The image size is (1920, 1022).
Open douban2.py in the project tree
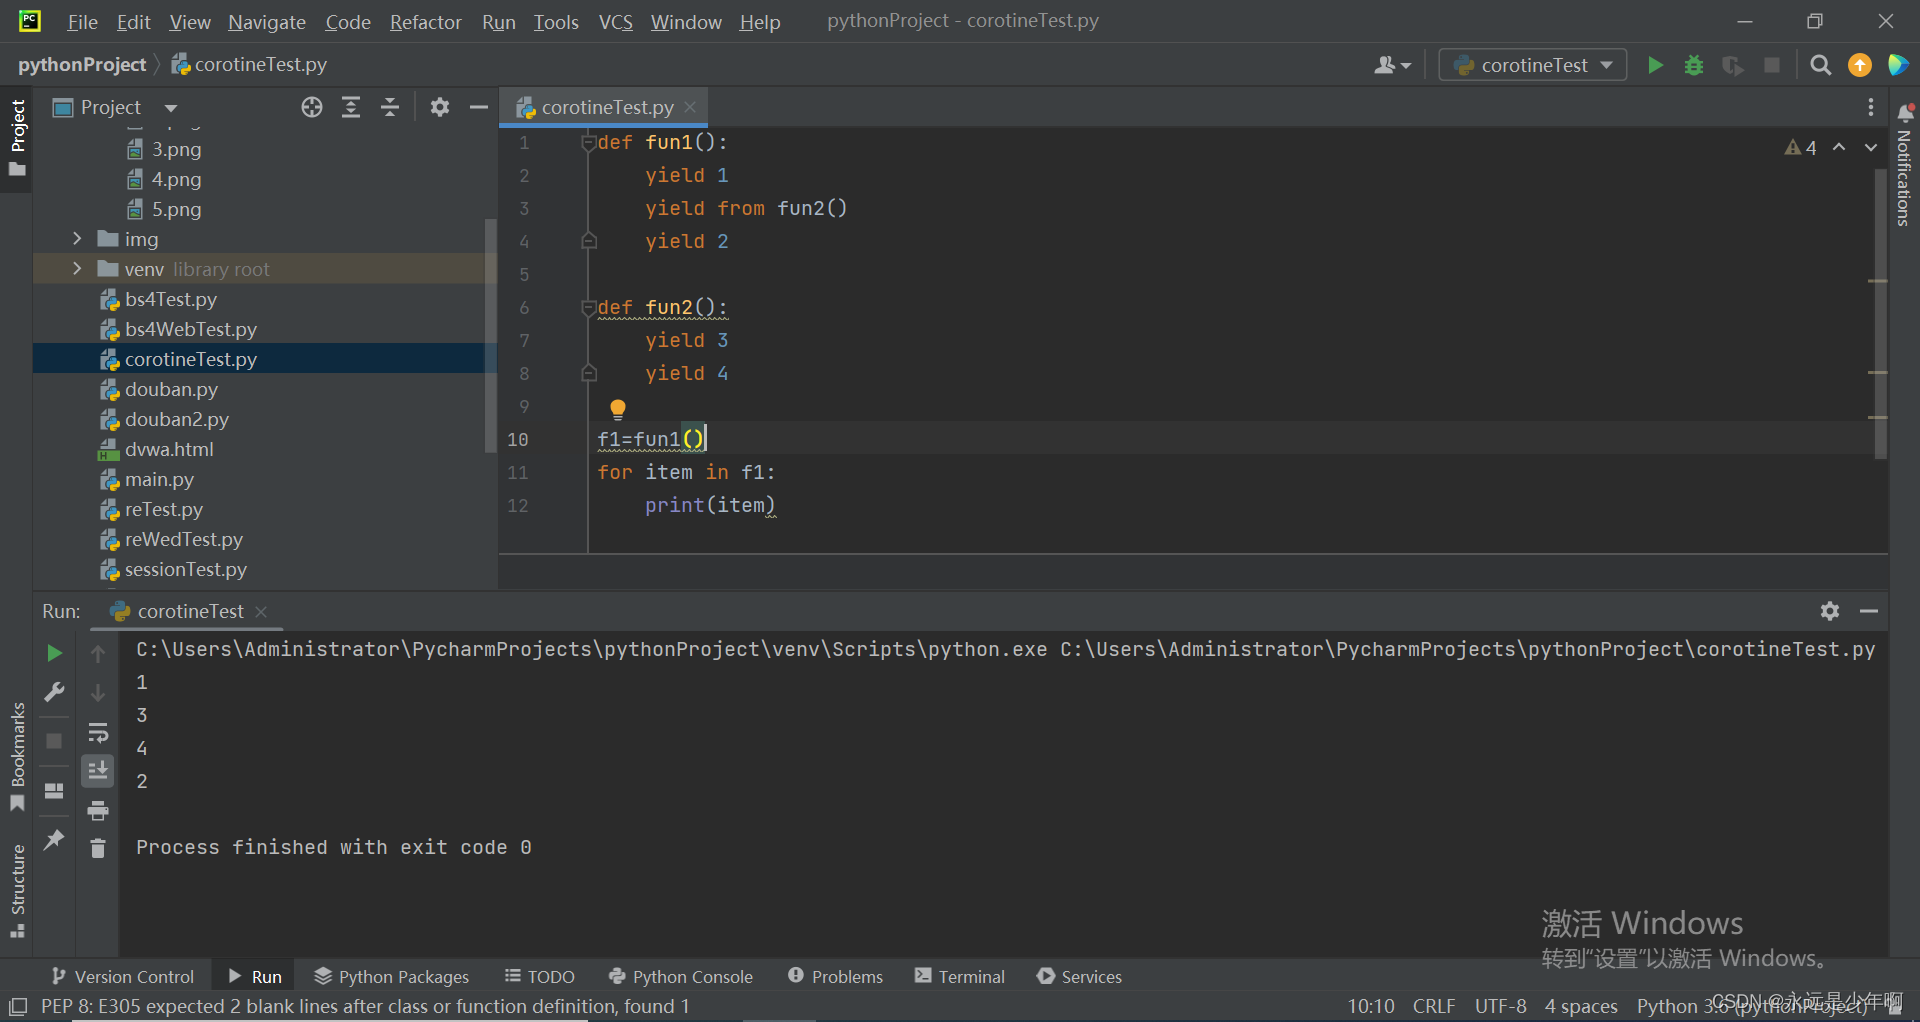click(x=177, y=419)
